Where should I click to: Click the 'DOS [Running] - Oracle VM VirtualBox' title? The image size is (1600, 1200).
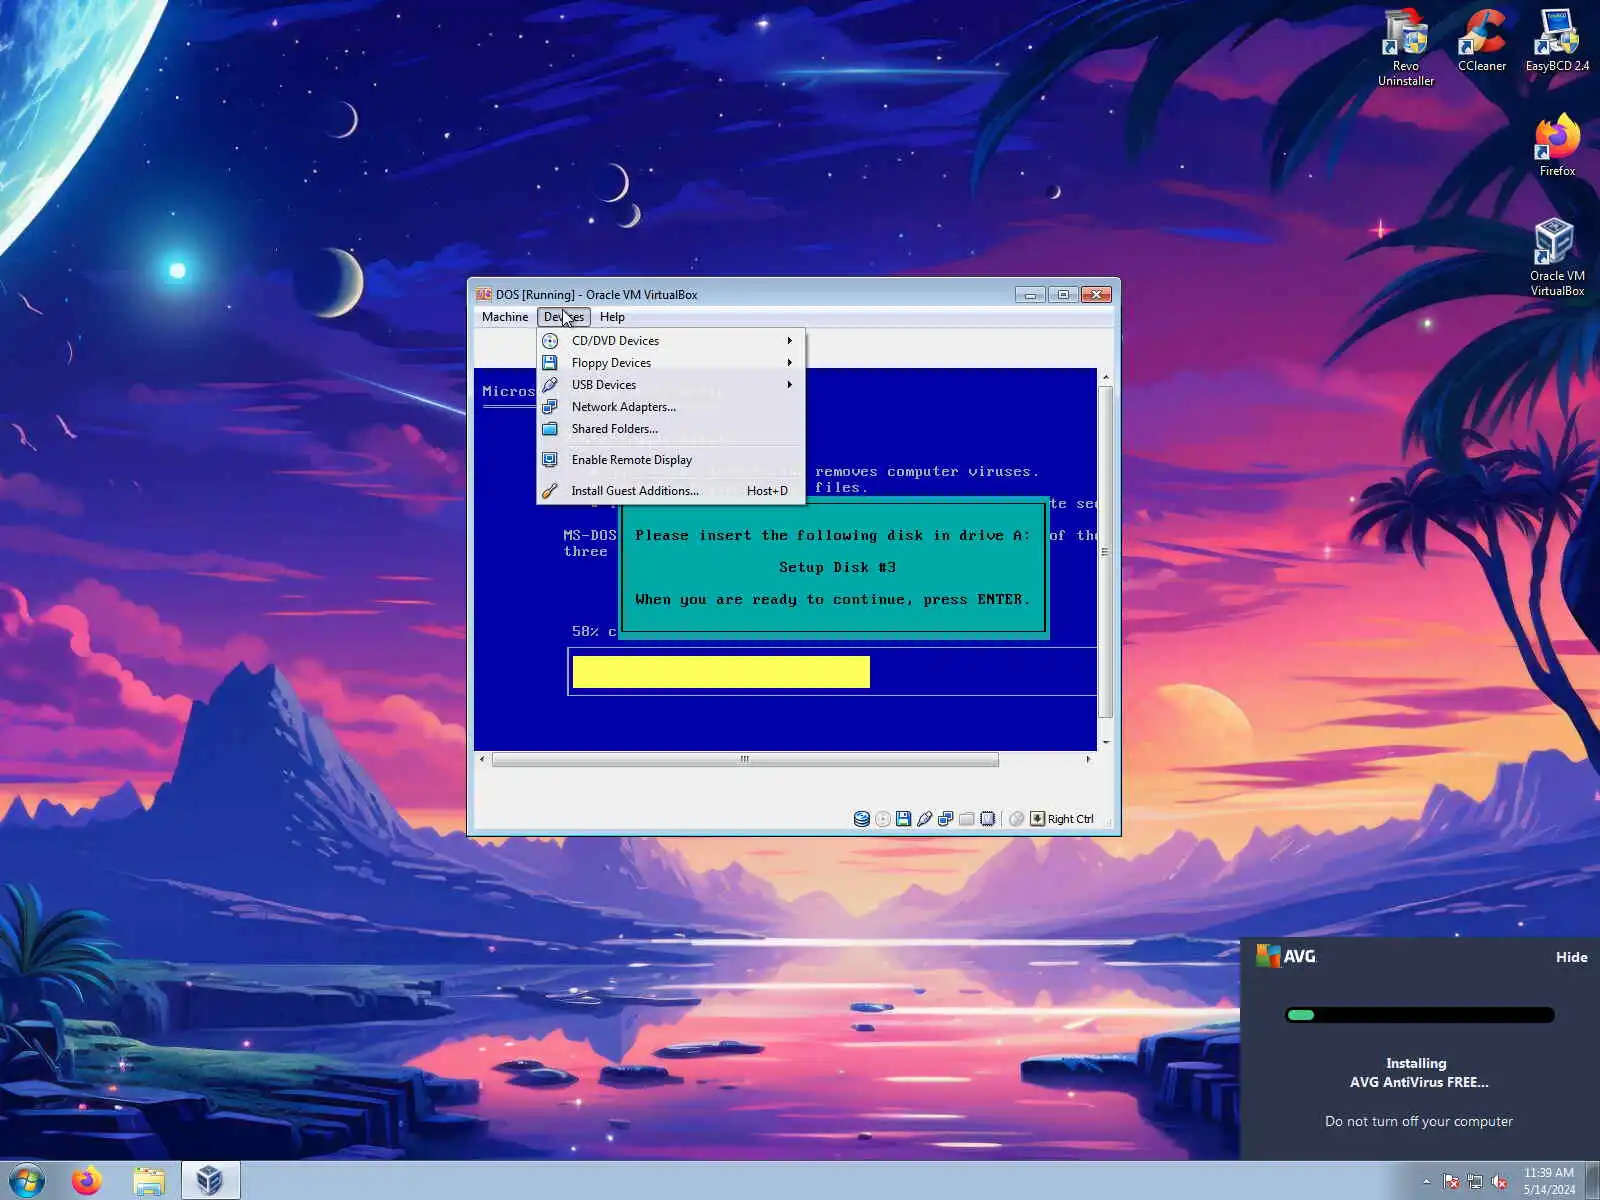click(x=597, y=294)
